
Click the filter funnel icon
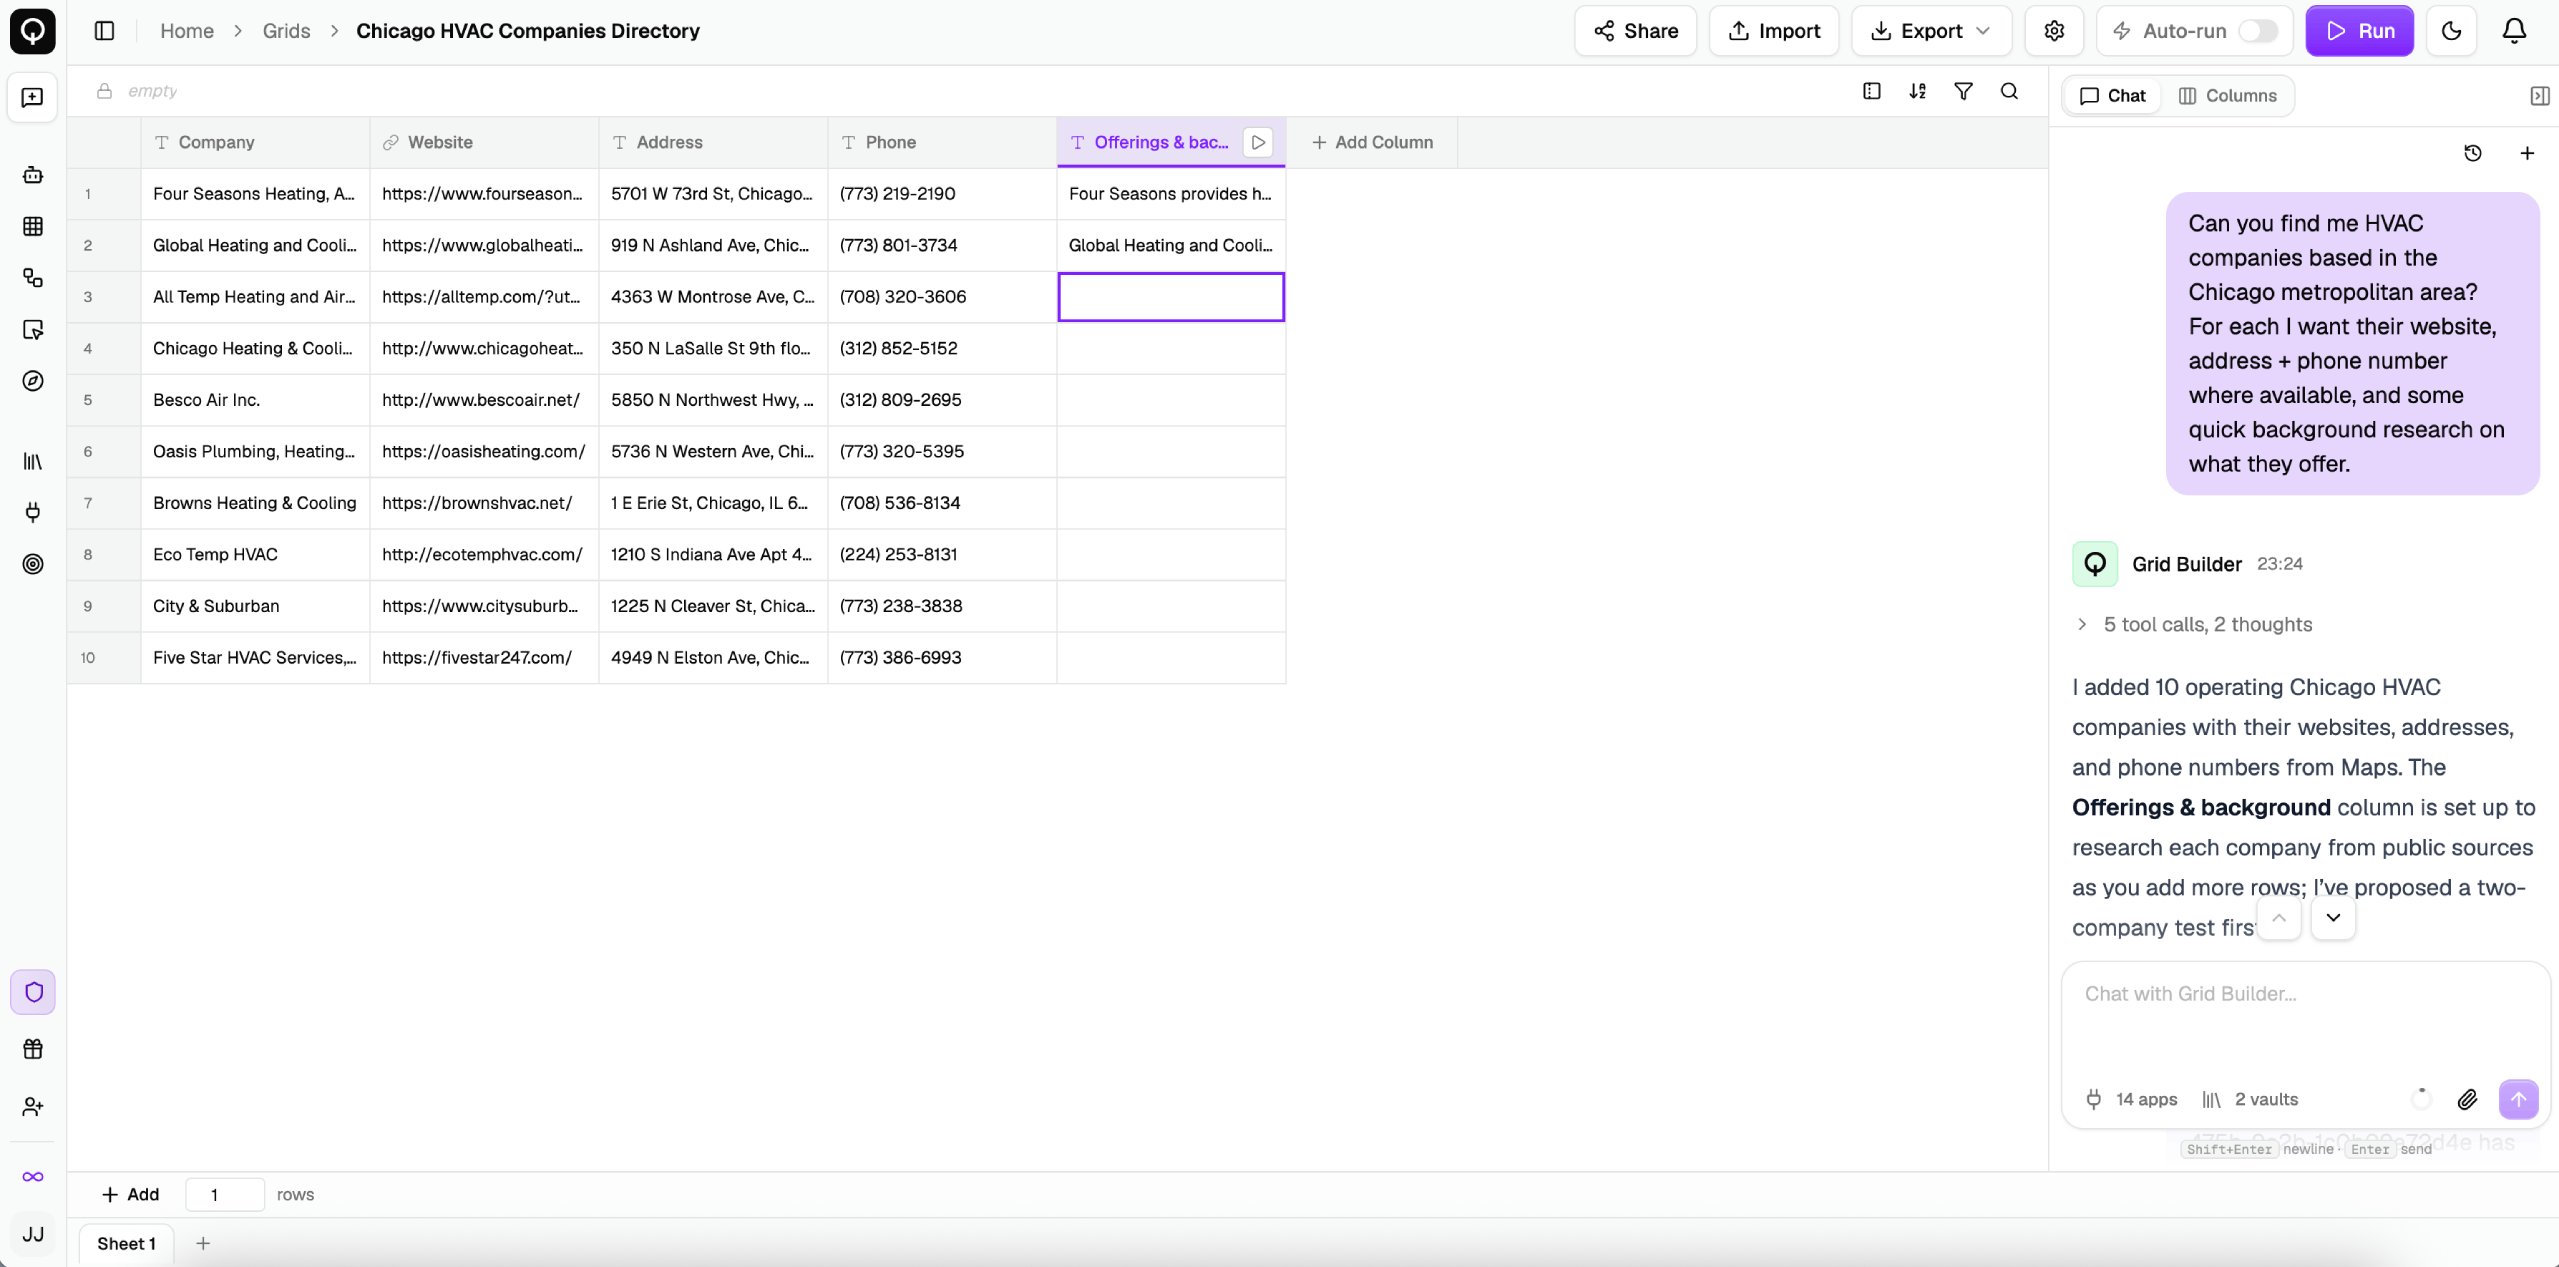(1963, 91)
